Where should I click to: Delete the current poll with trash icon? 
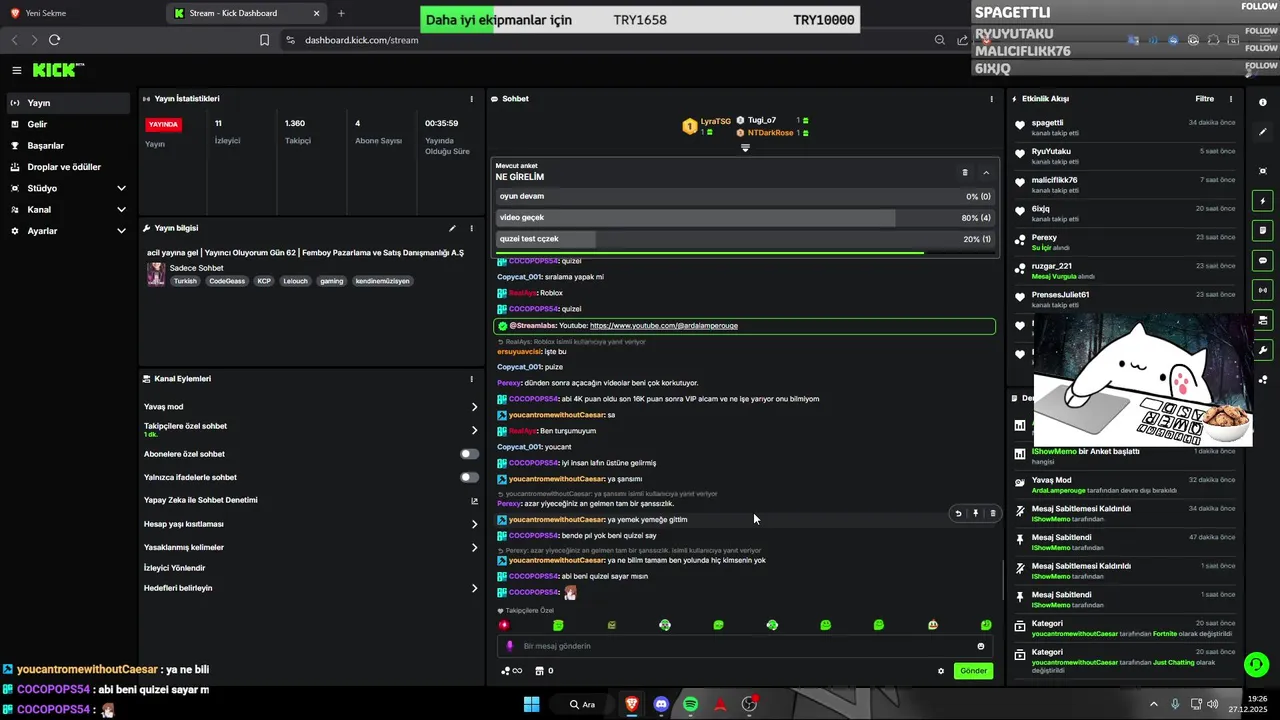coord(965,172)
